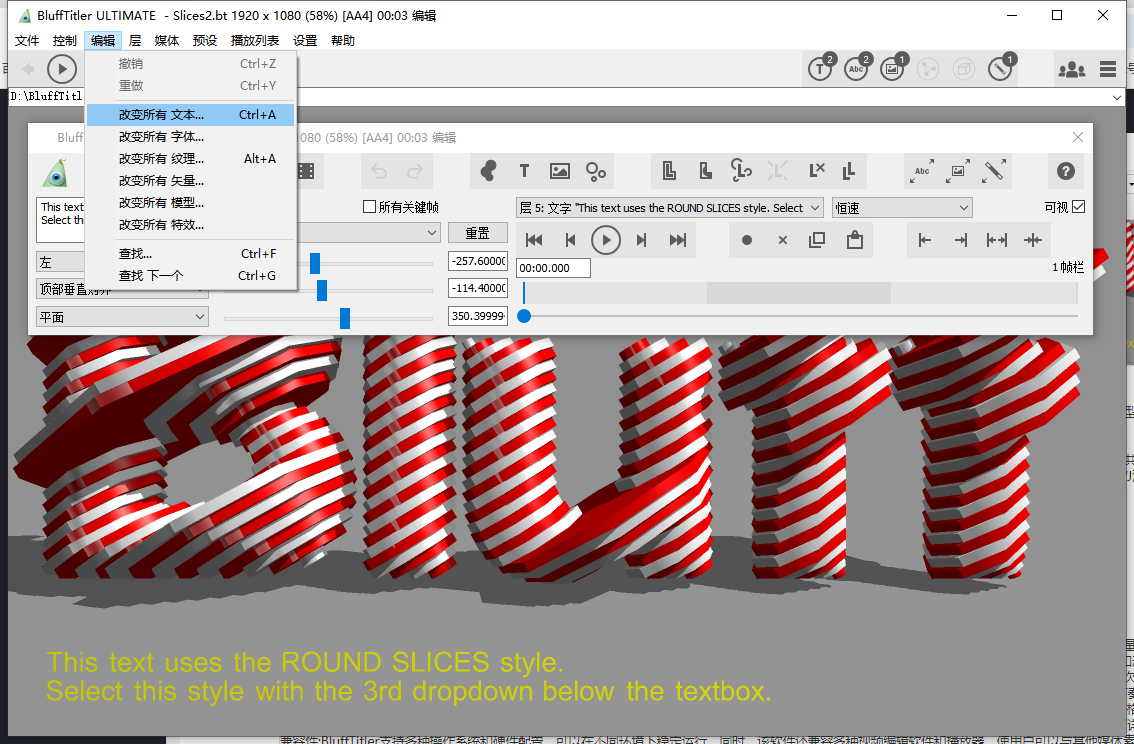Choose 查找... menu entry
The height and width of the screenshot is (744, 1134).
click(190, 254)
